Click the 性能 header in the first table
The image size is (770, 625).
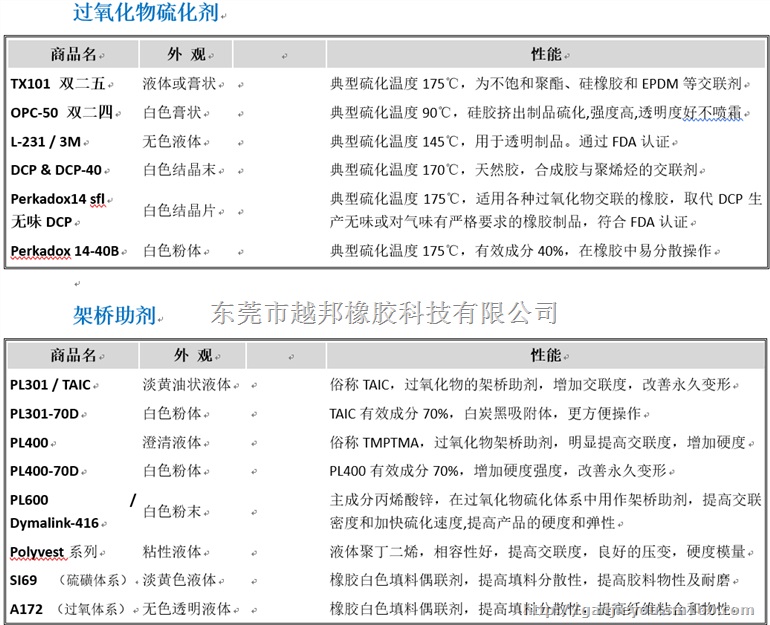click(x=546, y=54)
